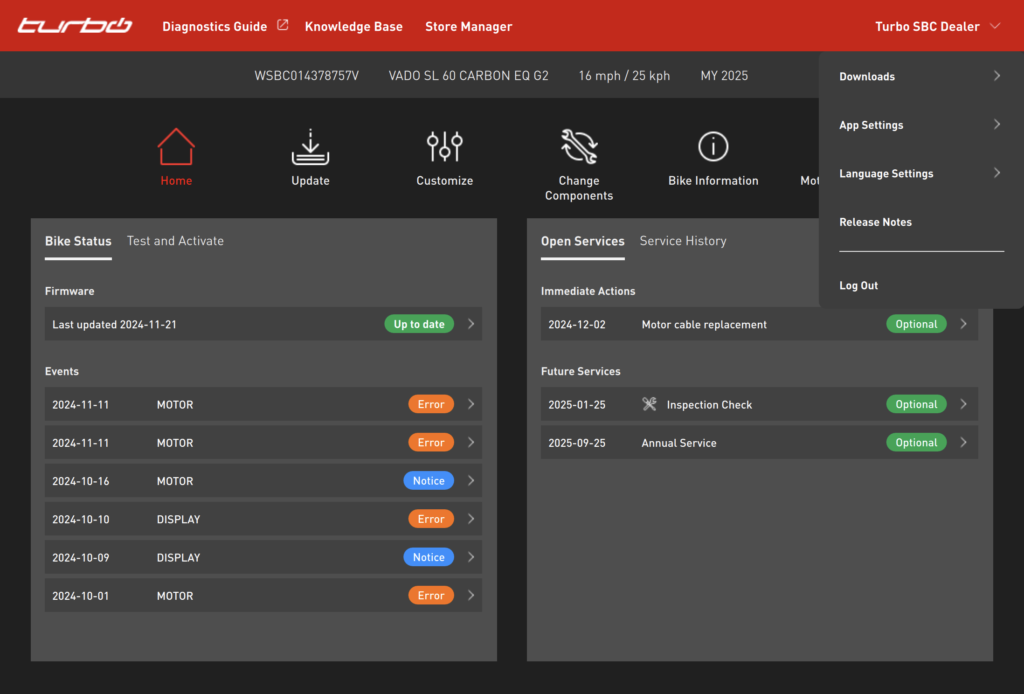
Task: Open the 2024-10-10 DISPLAY error event
Action: [x=263, y=520]
